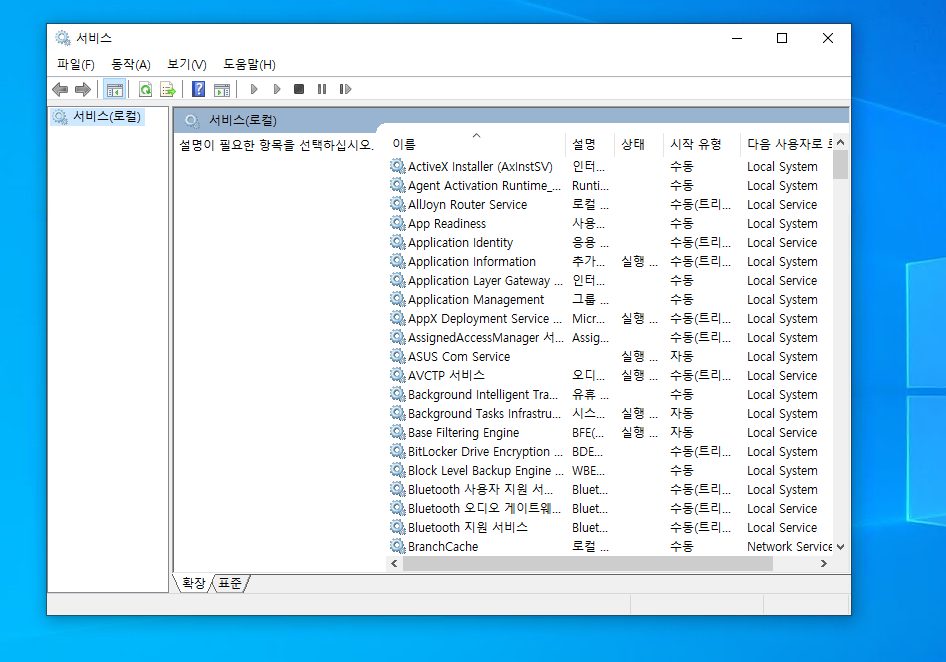Click Network Service in BranchCache row
Viewport: 946px width, 662px height.
coord(789,546)
